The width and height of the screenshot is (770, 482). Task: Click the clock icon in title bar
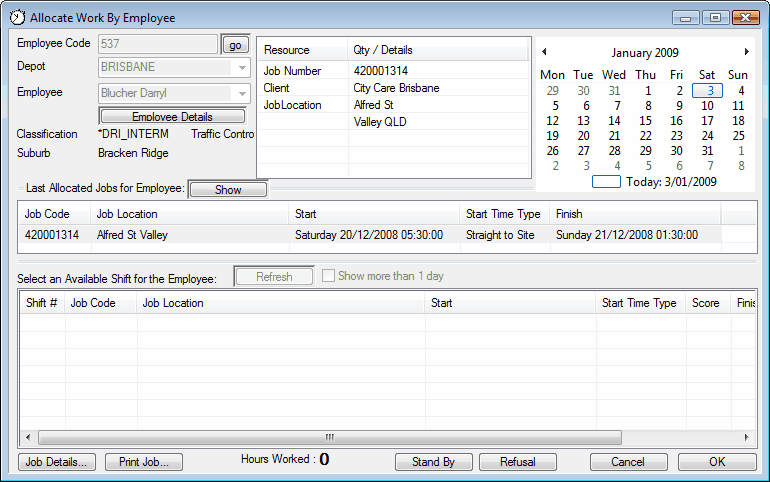(x=17, y=17)
